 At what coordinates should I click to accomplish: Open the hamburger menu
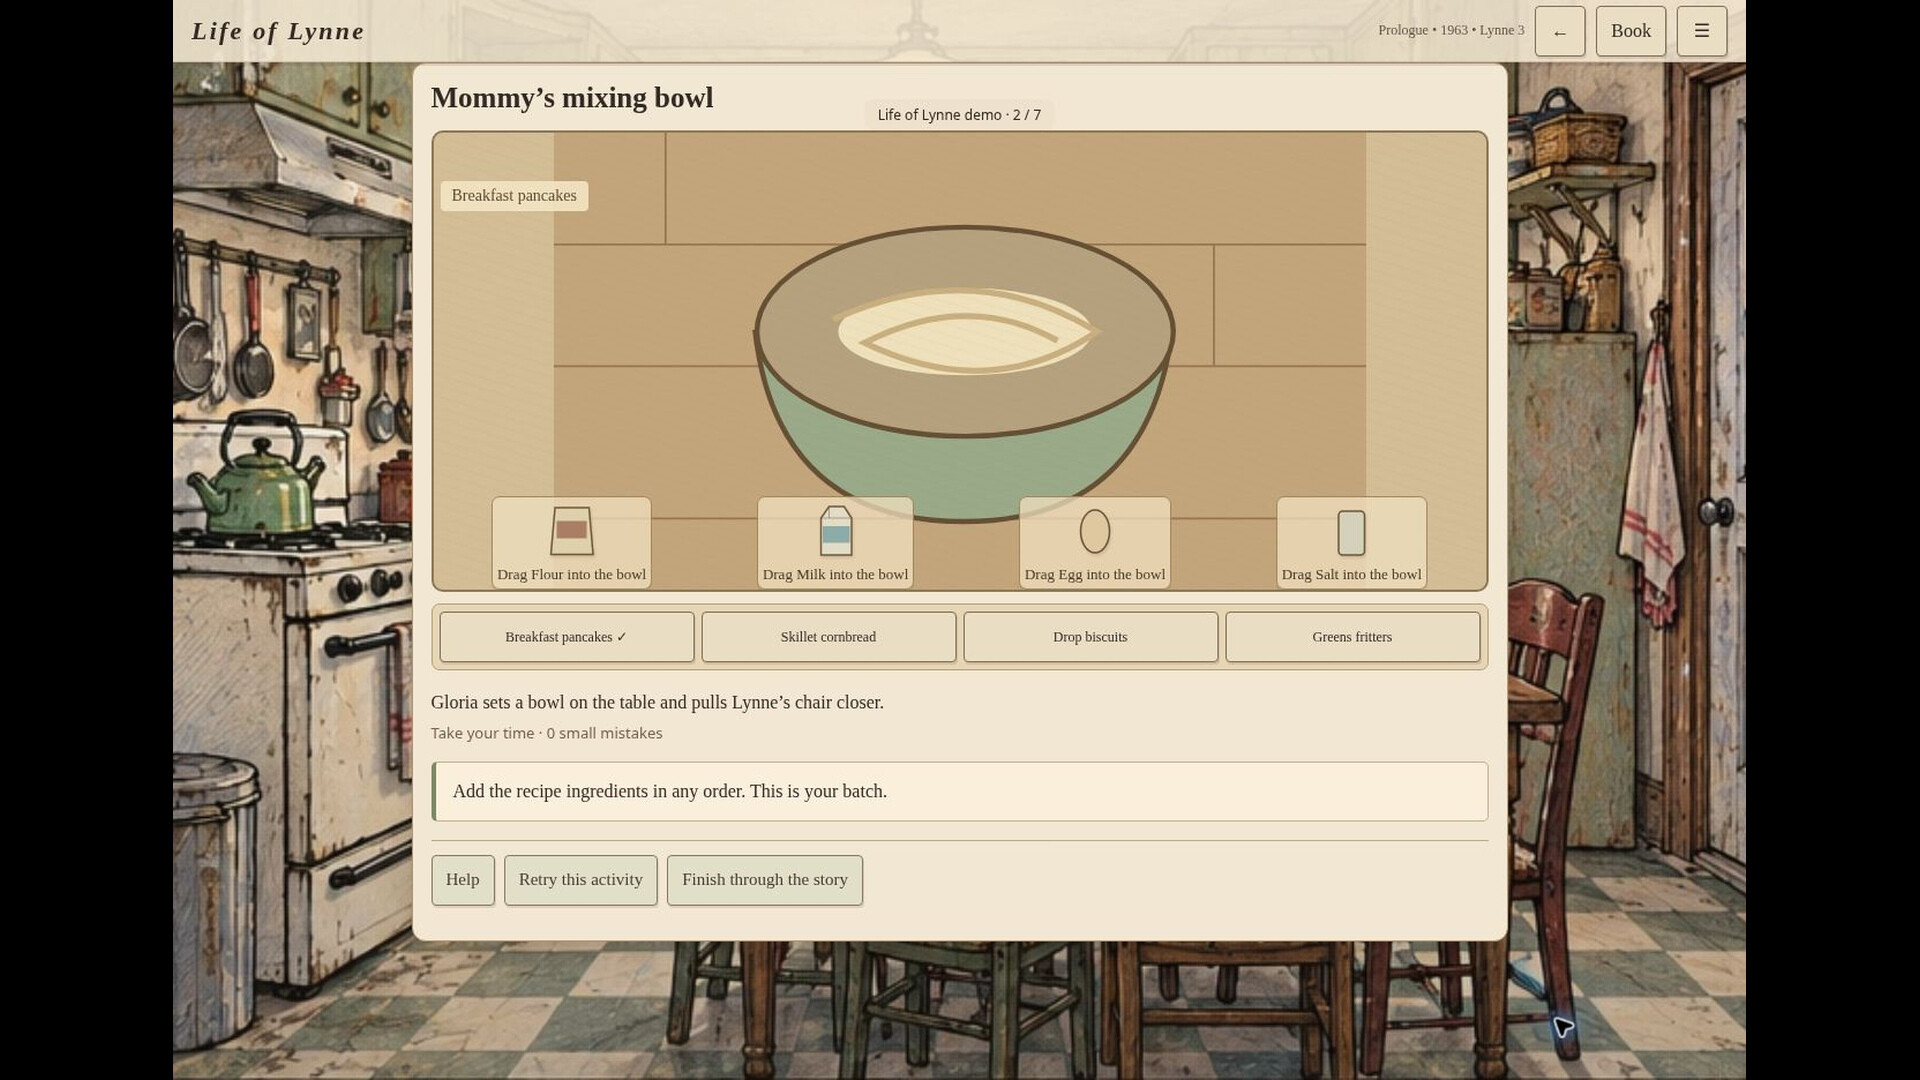(1701, 31)
